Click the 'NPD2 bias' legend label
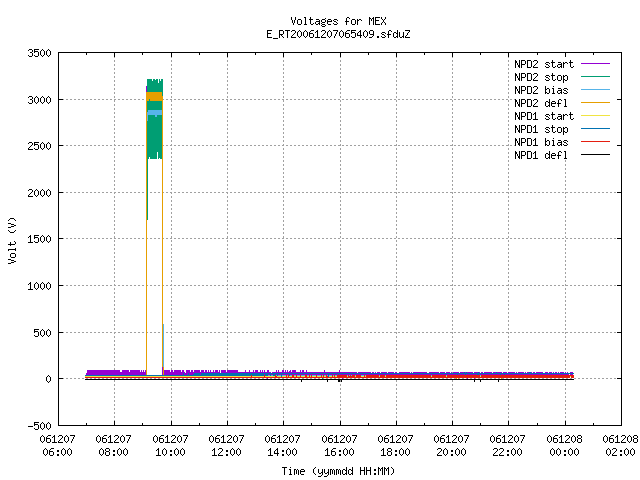Image resolution: width=640 pixels, height=480 pixels. 541,90
